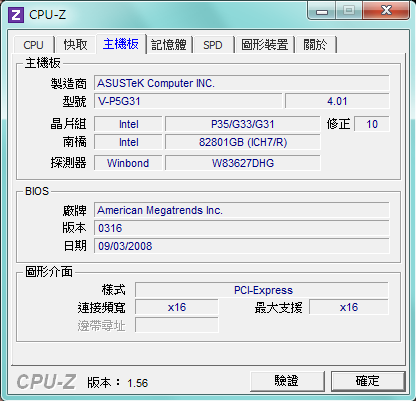Click the 最大支援 label
Viewport: 416px width, 401px height.
pyautogui.click(x=279, y=307)
